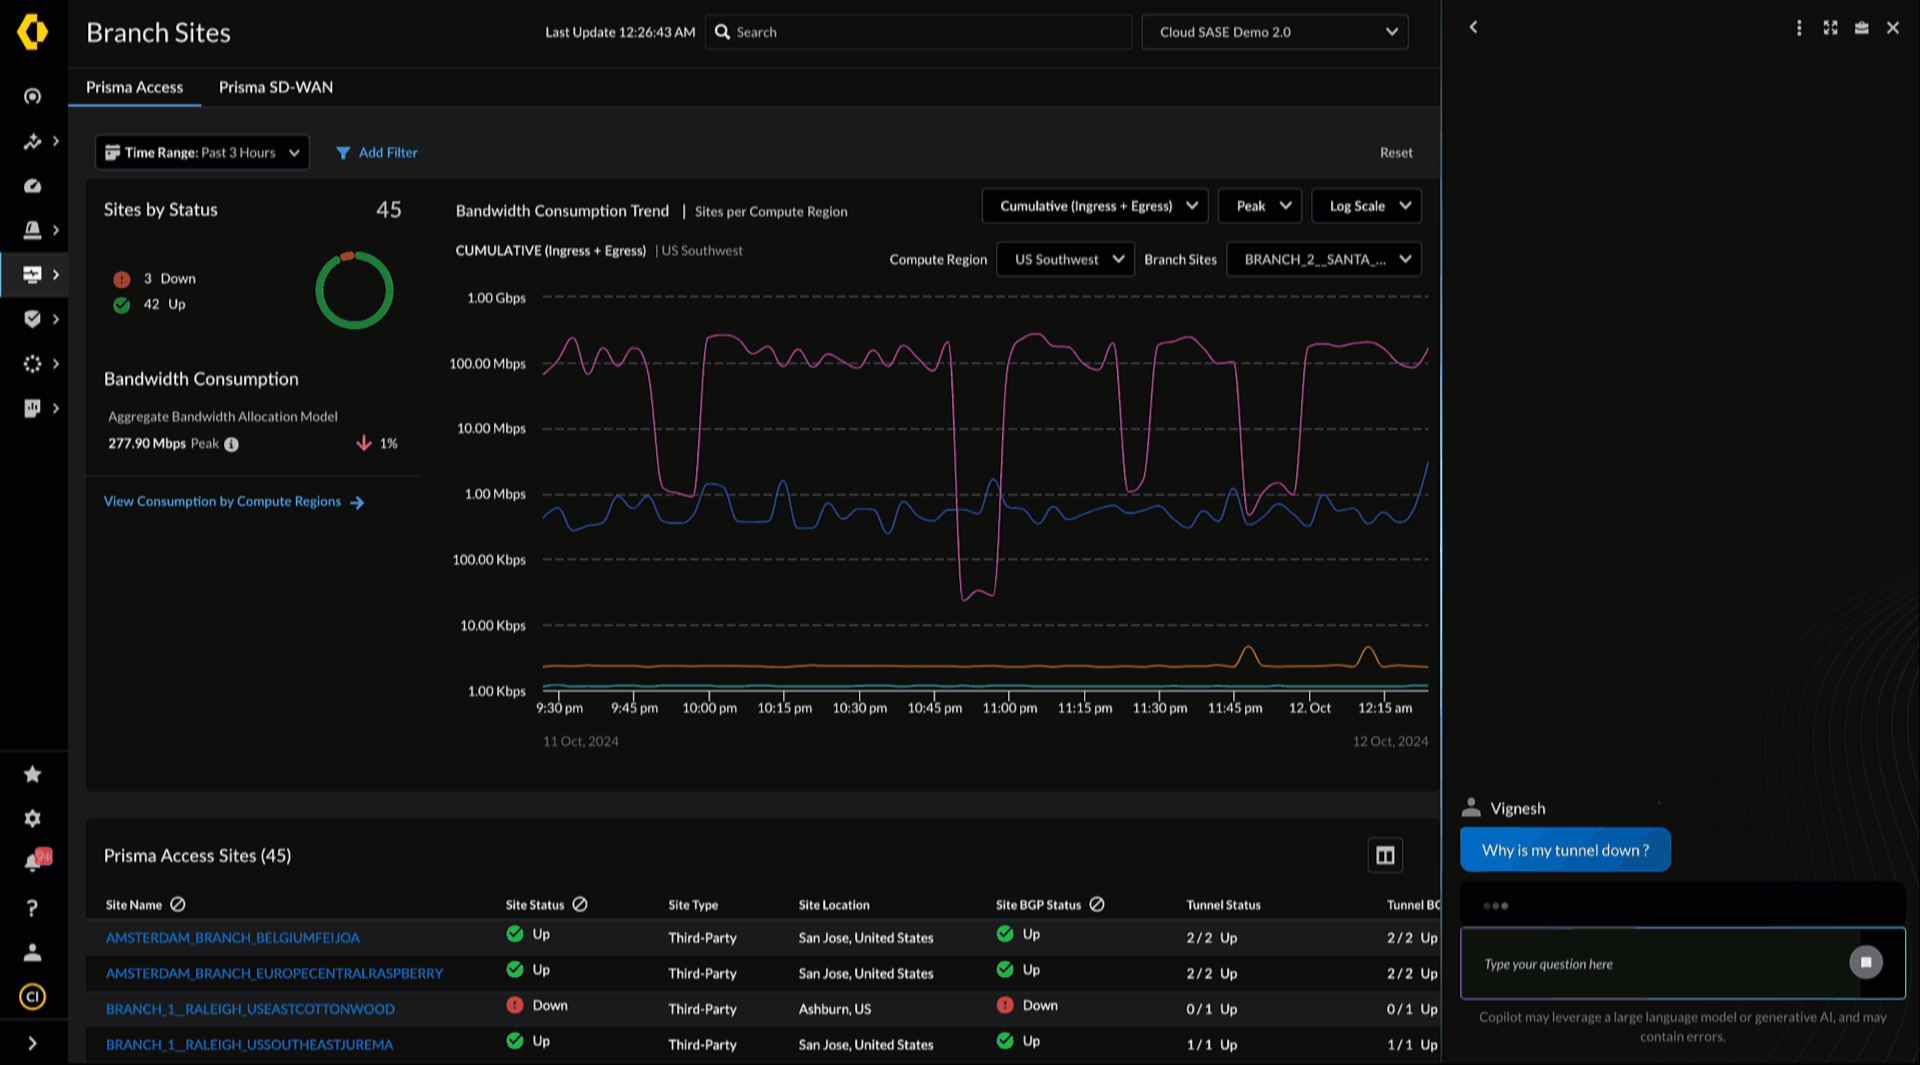Click the copilot question input box
Image resolution: width=1920 pixels, height=1065 pixels.
[x=1683, y=963]
